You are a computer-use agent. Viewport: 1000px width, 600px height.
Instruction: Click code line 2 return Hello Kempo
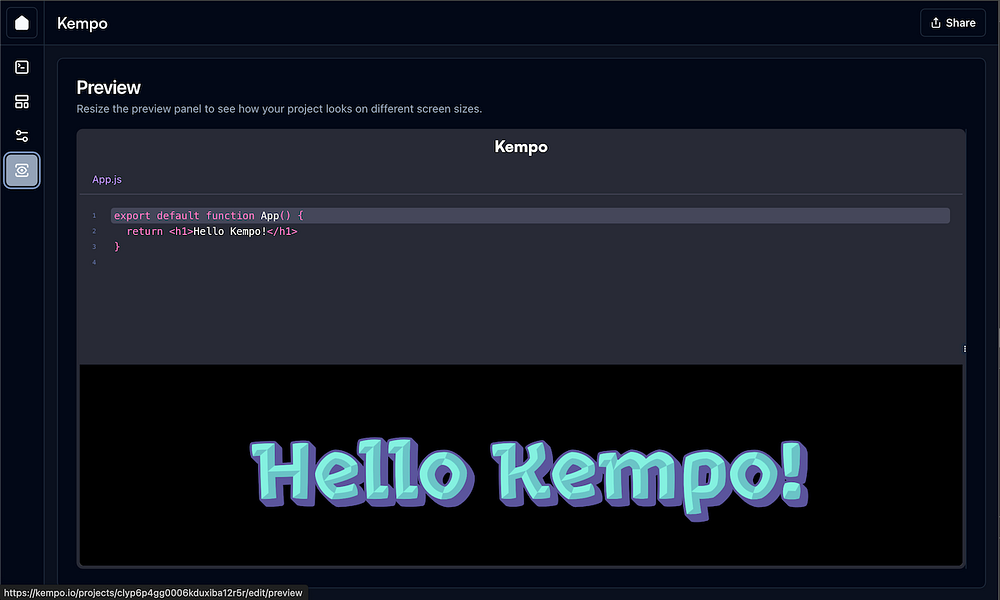212,231
